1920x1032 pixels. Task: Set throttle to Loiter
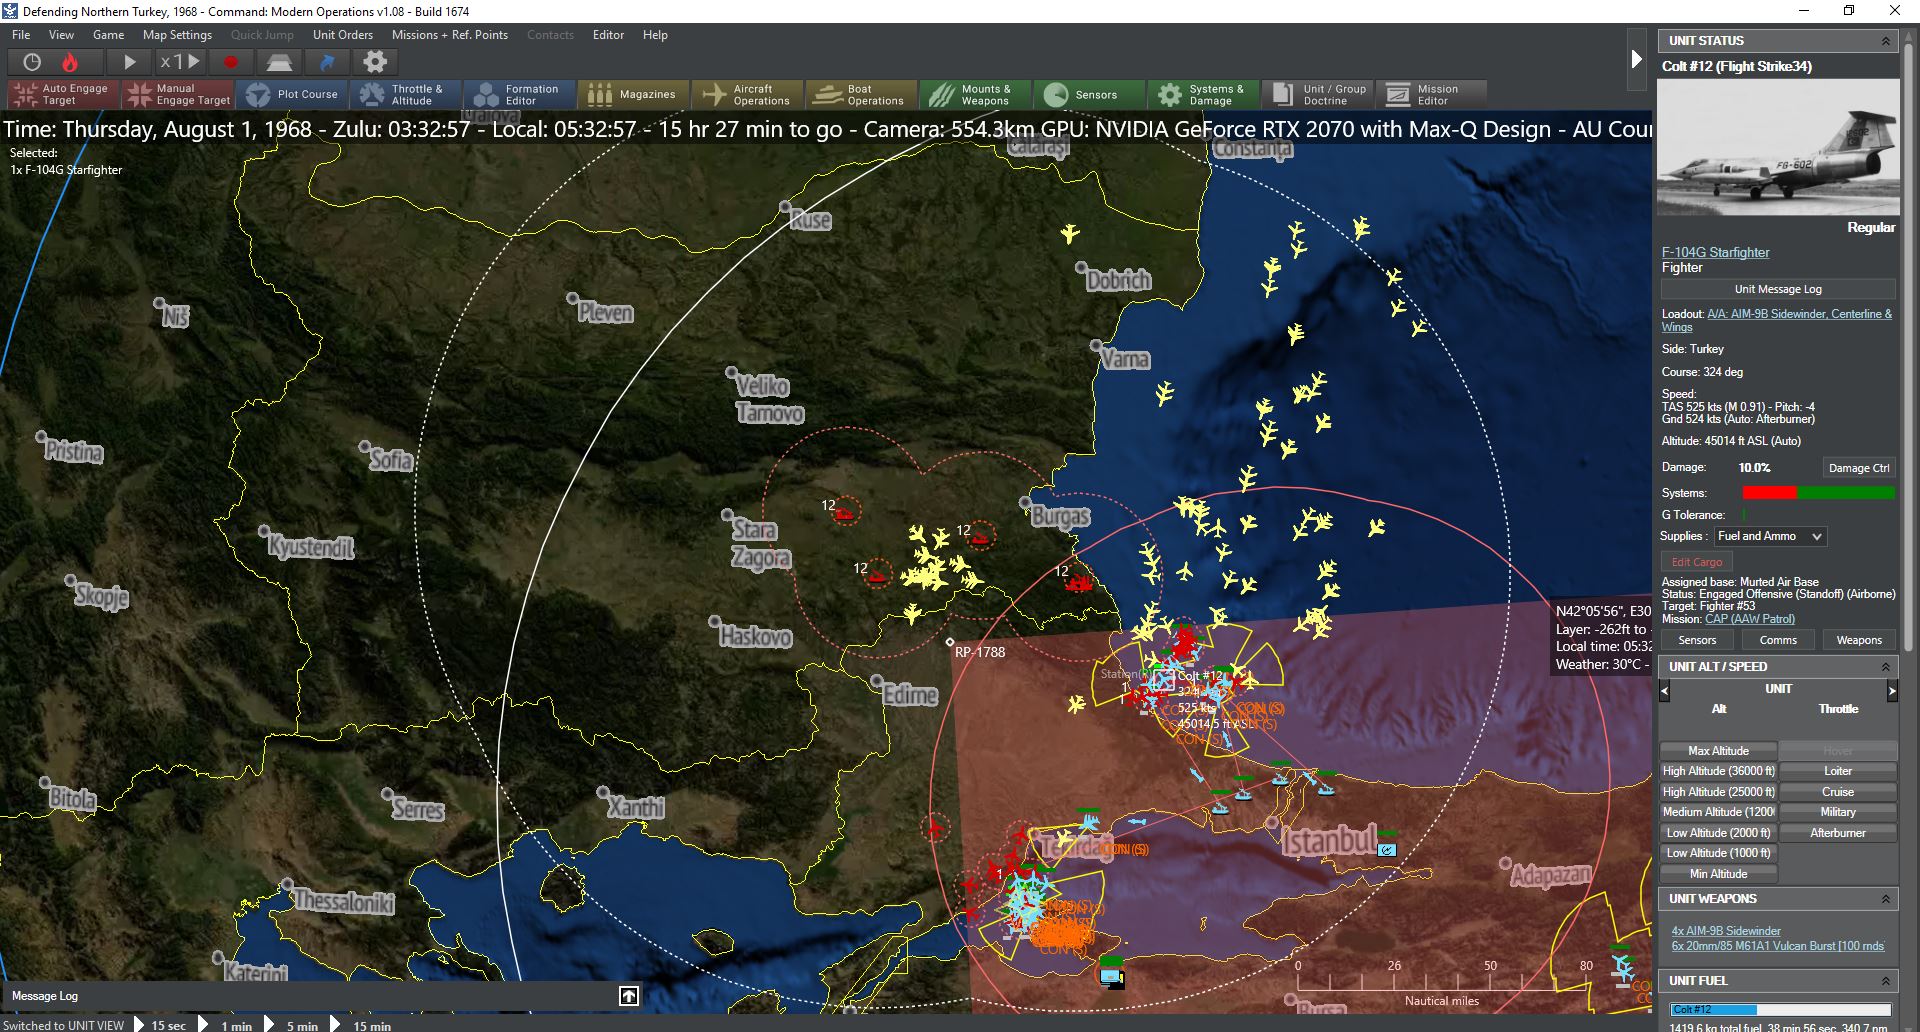pos(1838,771)
